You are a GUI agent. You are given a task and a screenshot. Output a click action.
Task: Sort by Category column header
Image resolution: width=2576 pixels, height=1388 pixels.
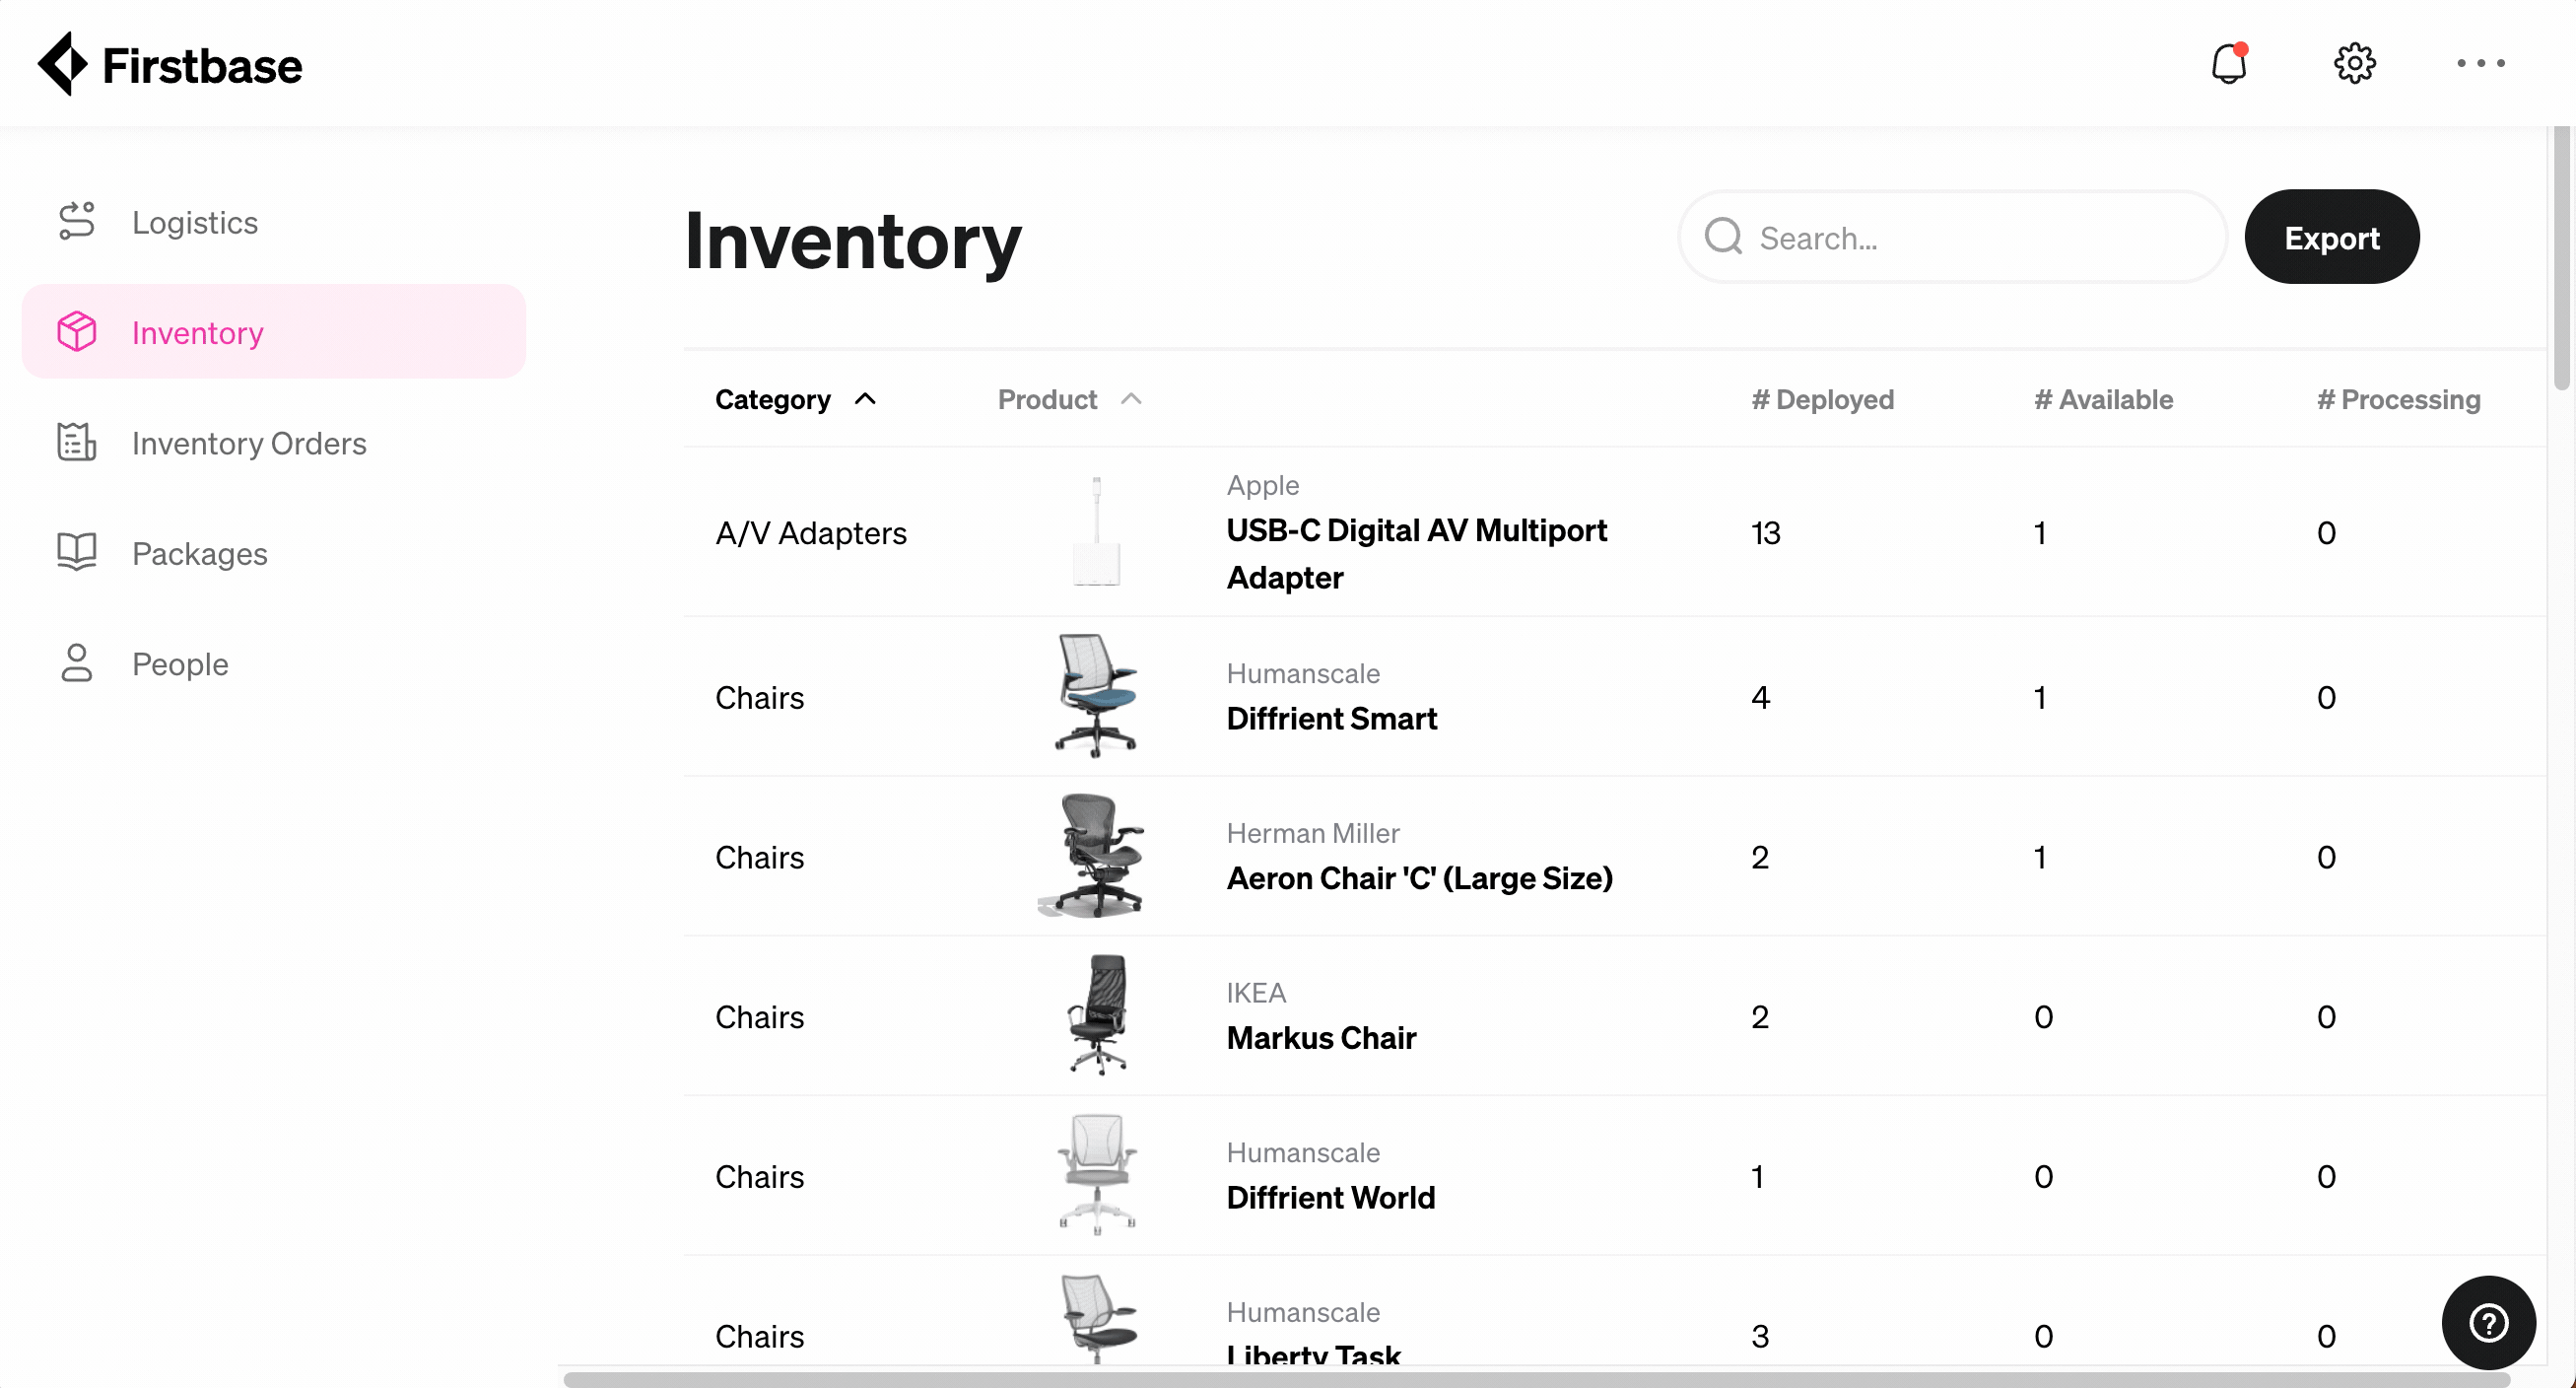point(772,400)
